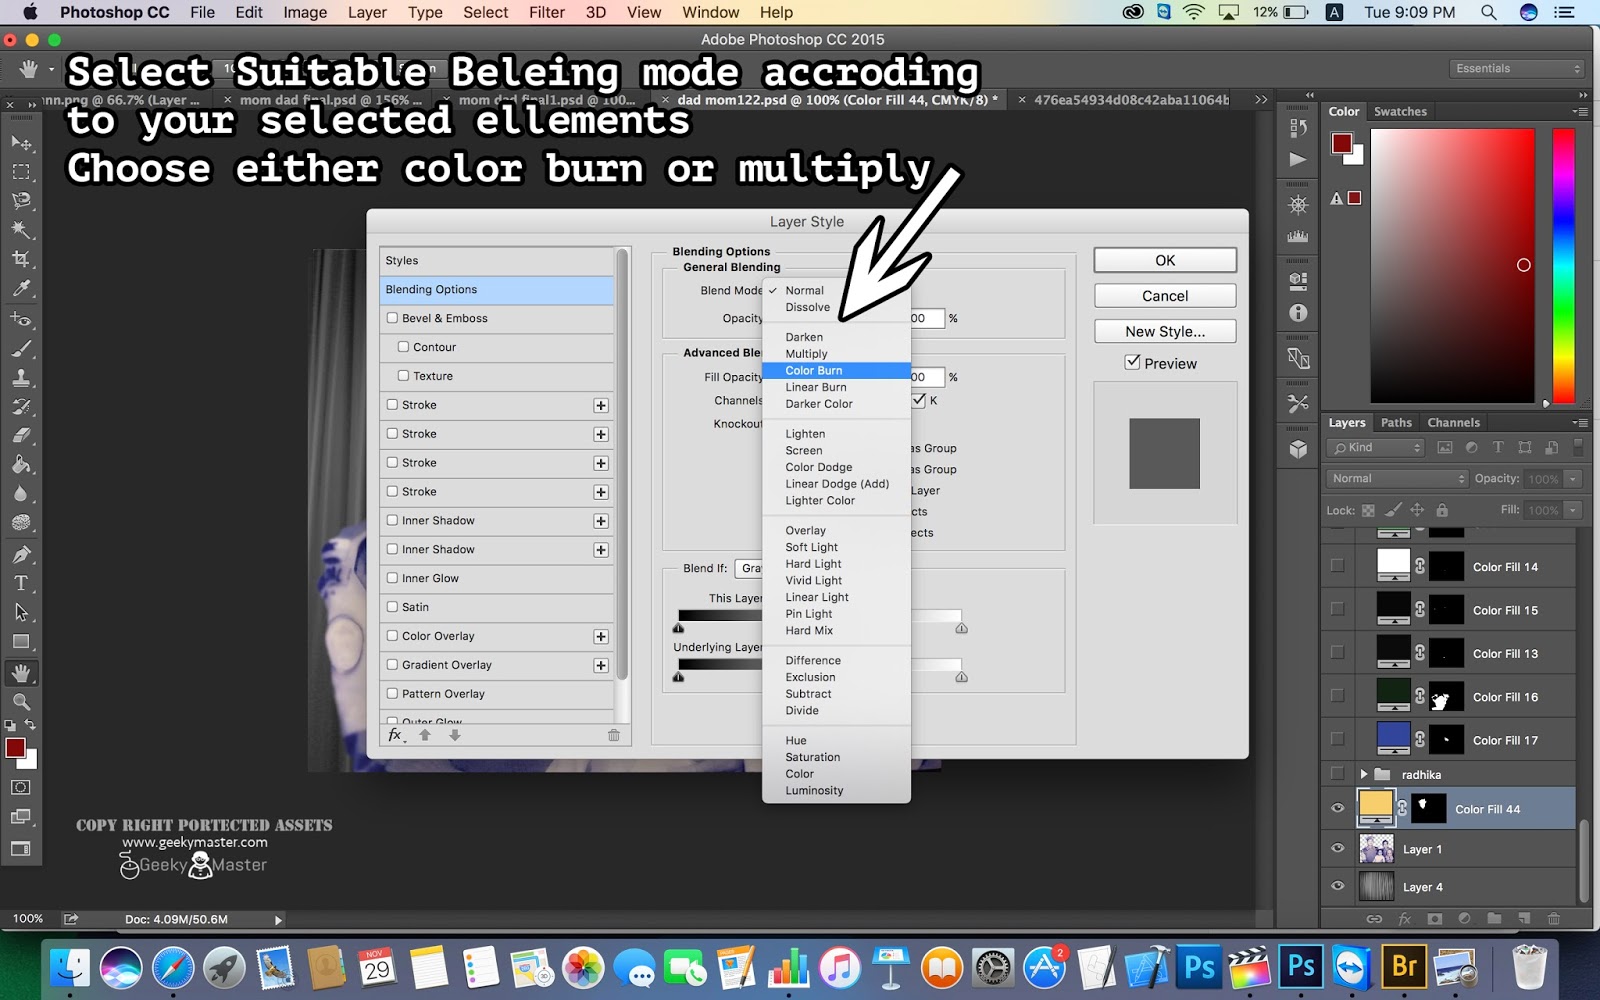1600x1000 pixels.
Task: Open the Info panel icon
Action: [1298, 313]
